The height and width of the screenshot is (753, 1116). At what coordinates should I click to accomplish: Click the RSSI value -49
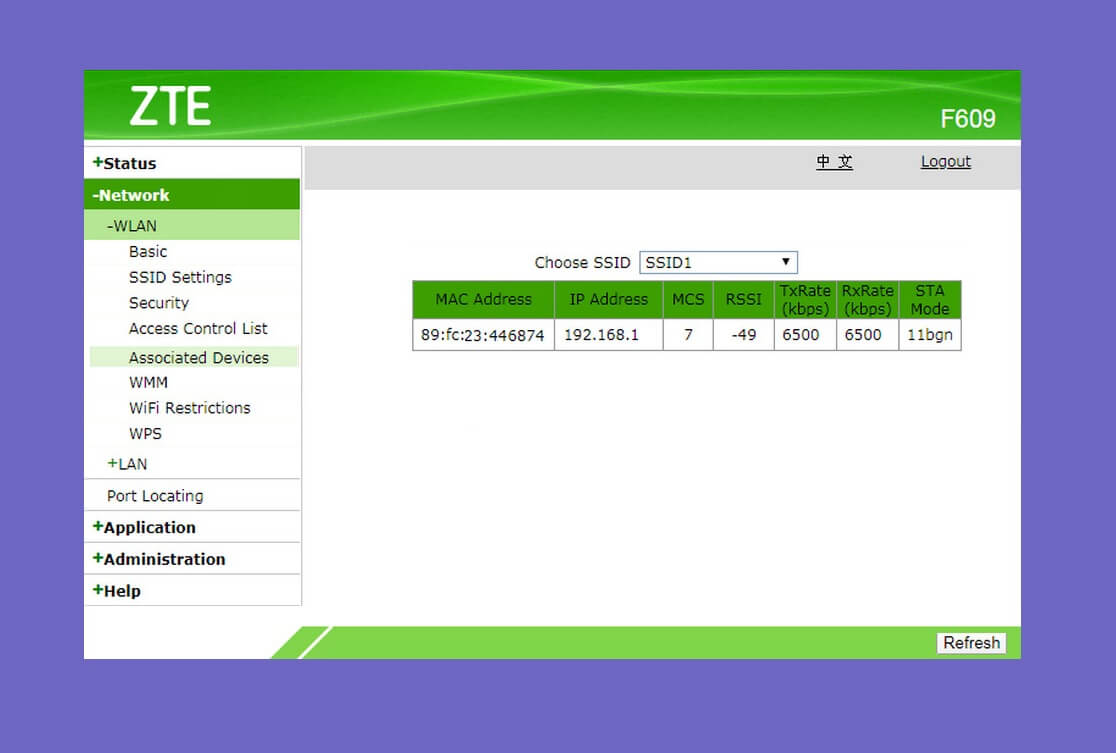pyautogui.click(x=744, y=335)
